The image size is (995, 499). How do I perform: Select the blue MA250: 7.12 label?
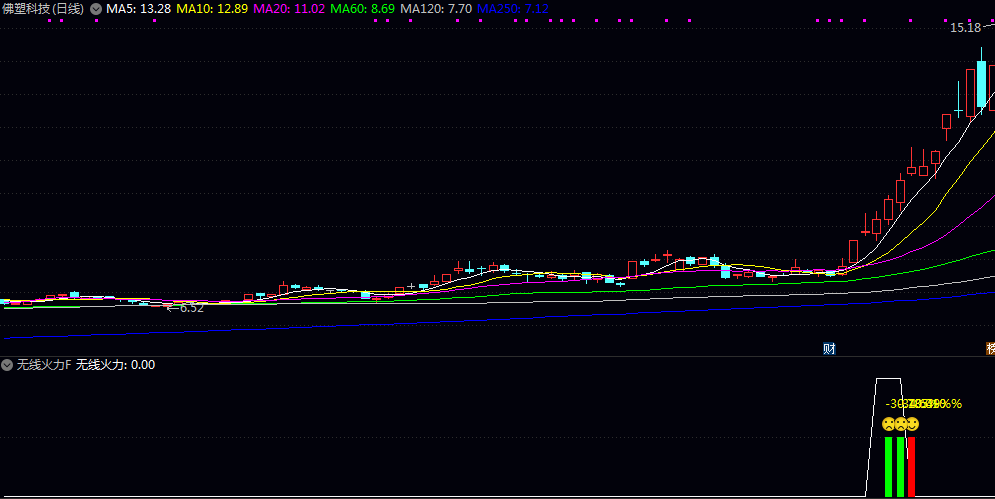tap(513, 9)
